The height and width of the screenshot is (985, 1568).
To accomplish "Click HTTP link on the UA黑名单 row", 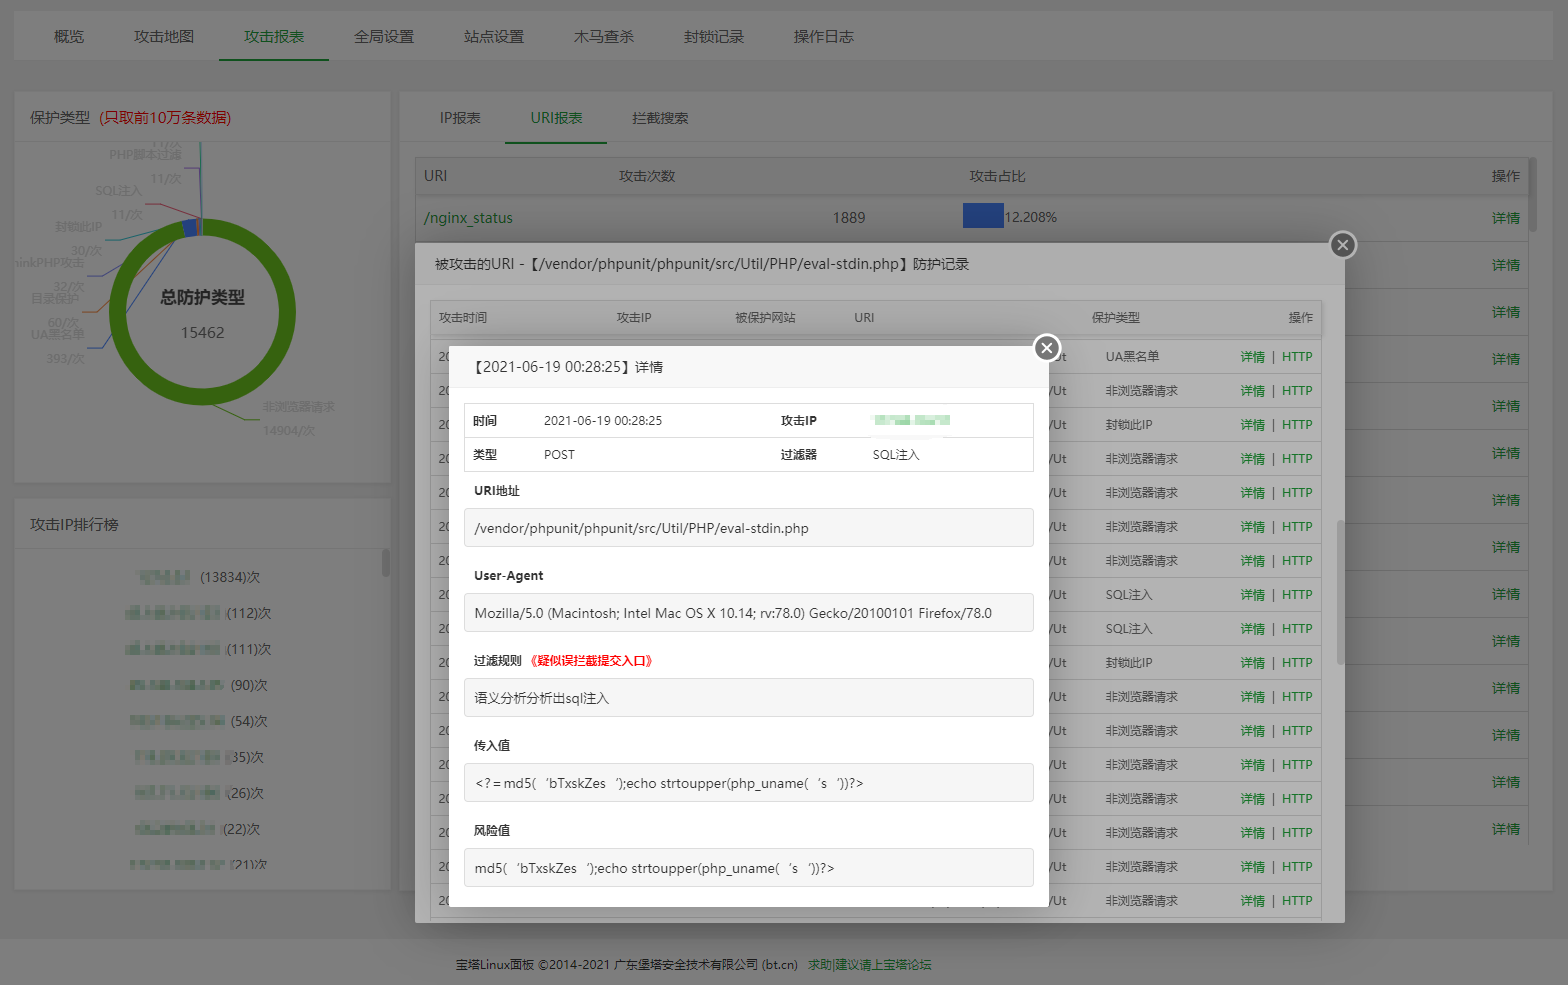I will (x=1297, y=357).
